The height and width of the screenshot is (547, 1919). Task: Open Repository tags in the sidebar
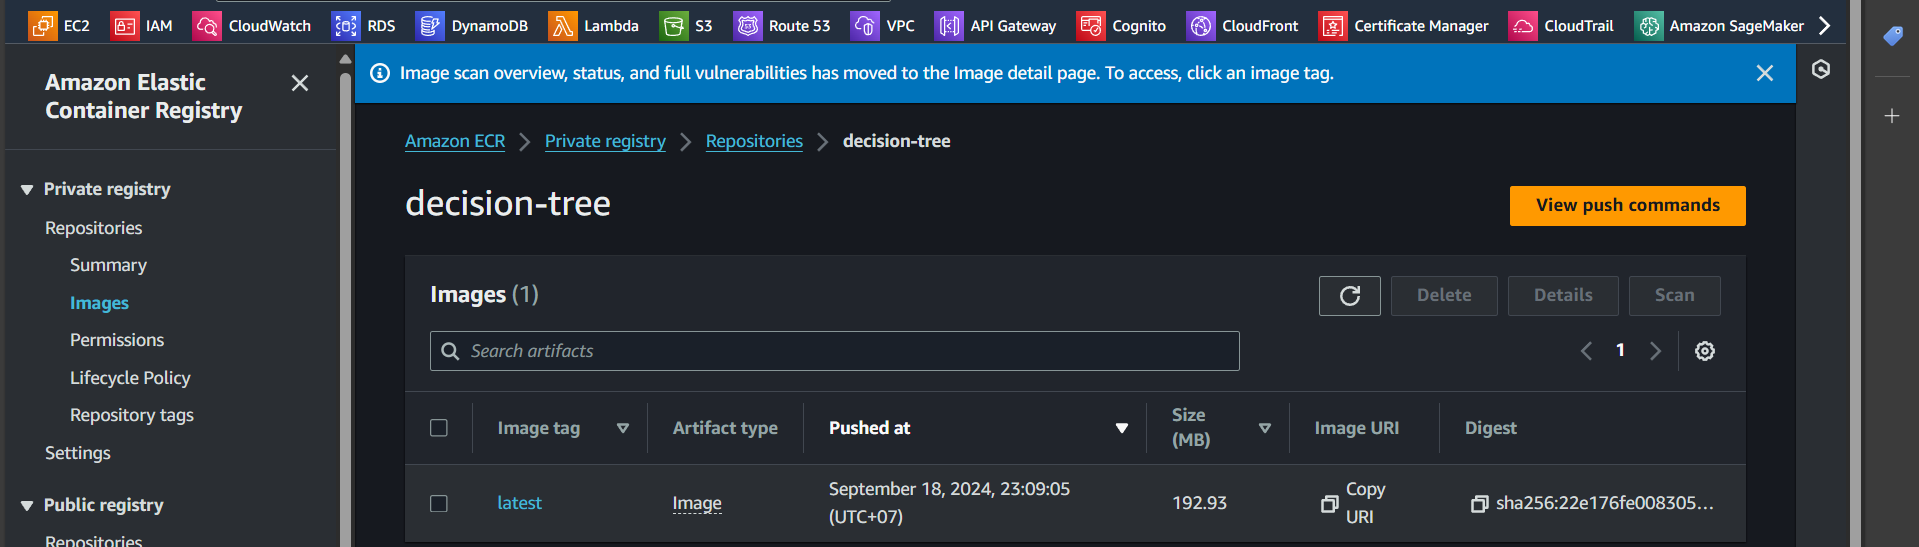coord(132,415)
